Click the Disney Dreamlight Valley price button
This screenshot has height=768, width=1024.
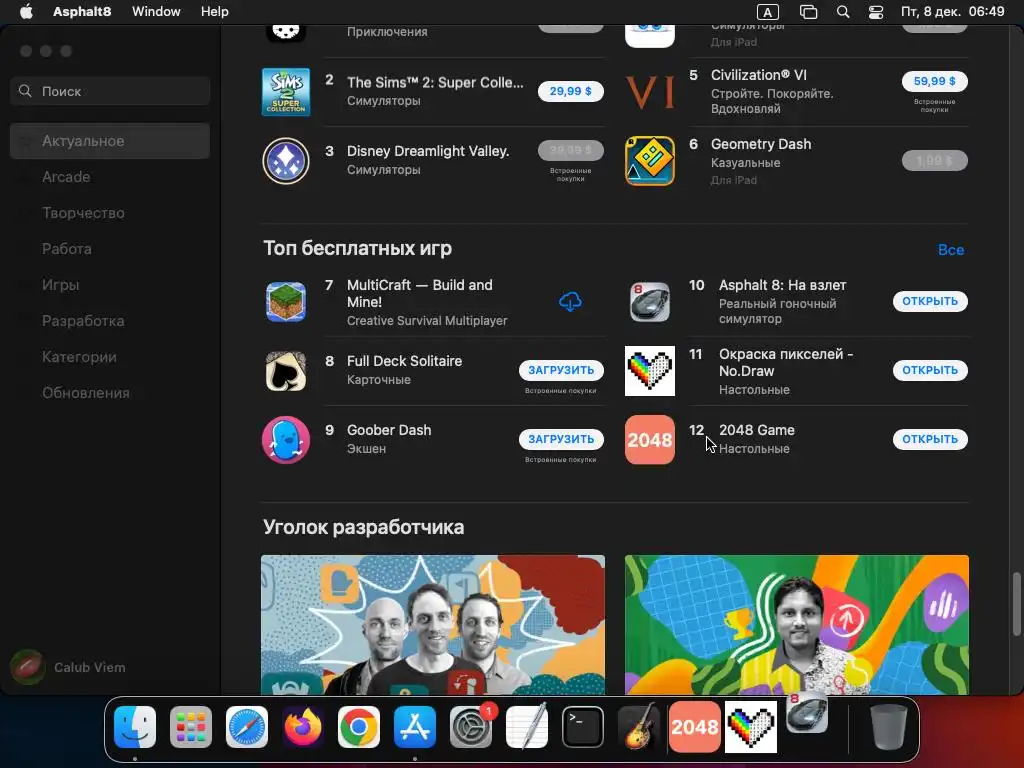[x=570, y=150]
